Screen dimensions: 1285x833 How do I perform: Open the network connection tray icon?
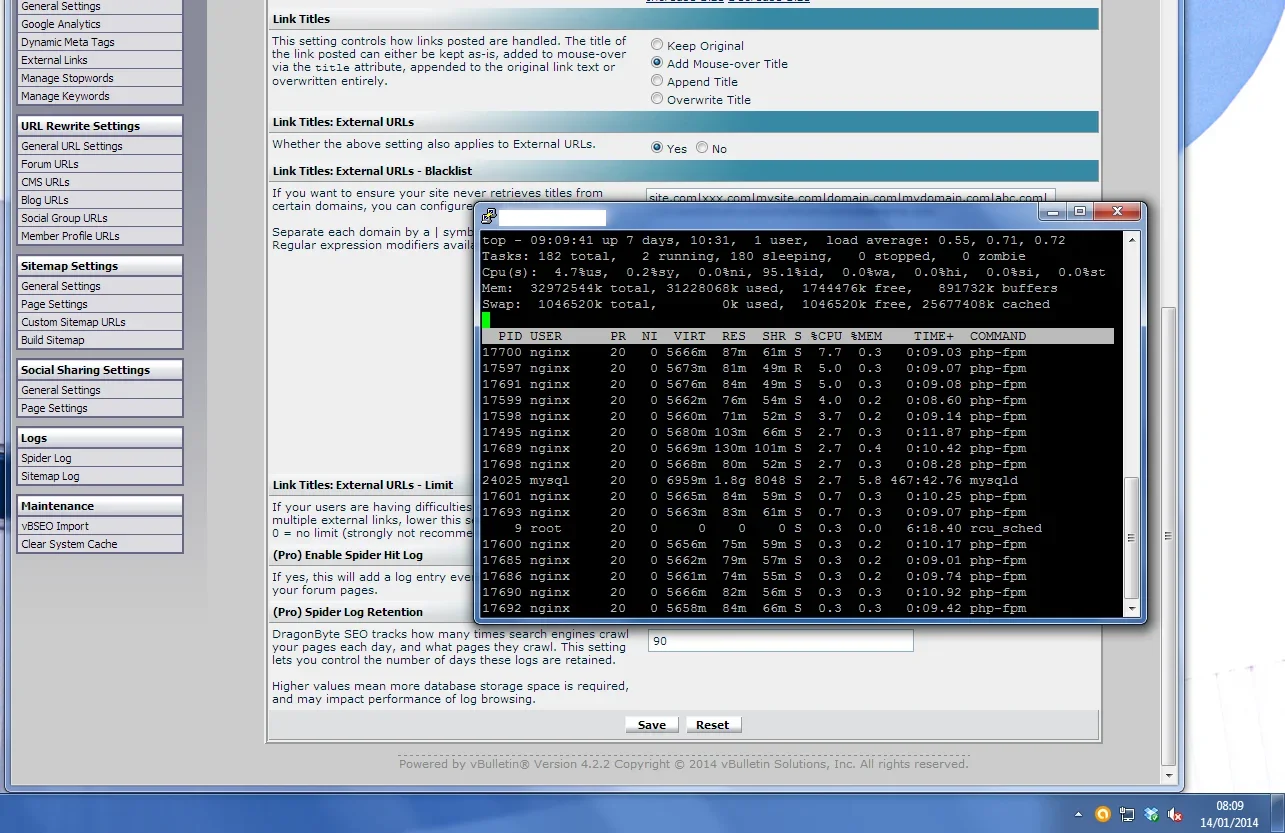[1127, 814]
